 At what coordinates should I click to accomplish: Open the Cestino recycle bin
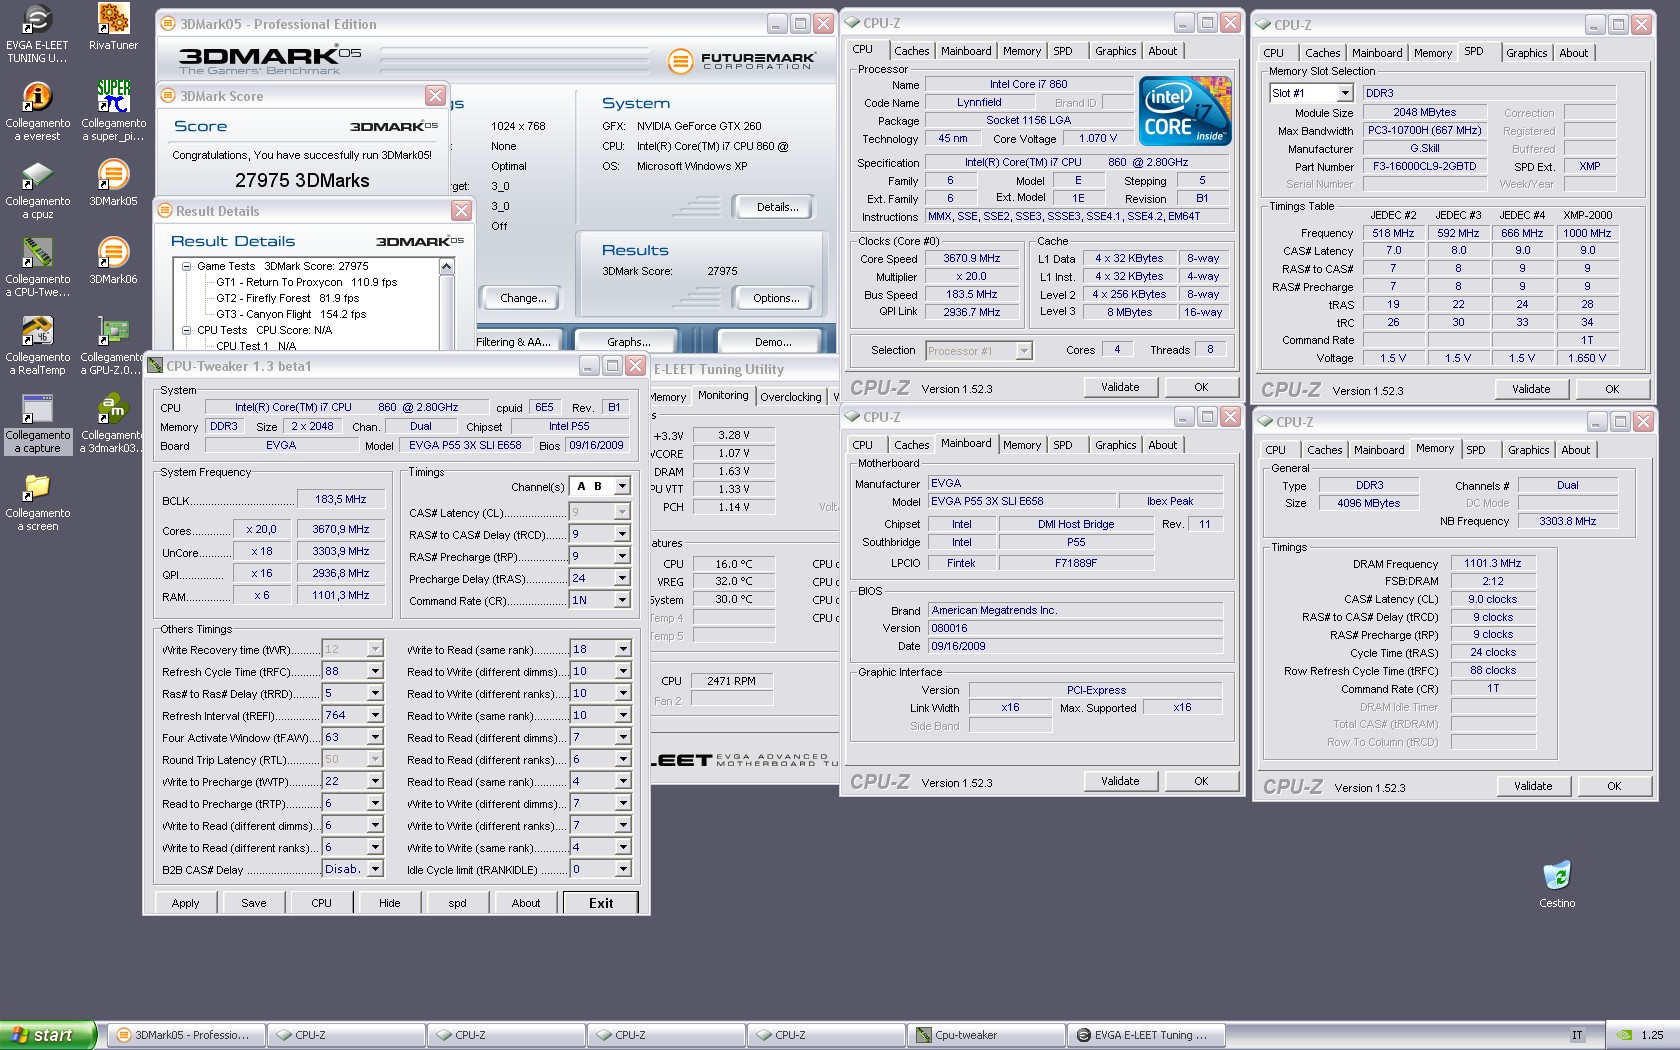point(1557,884)
